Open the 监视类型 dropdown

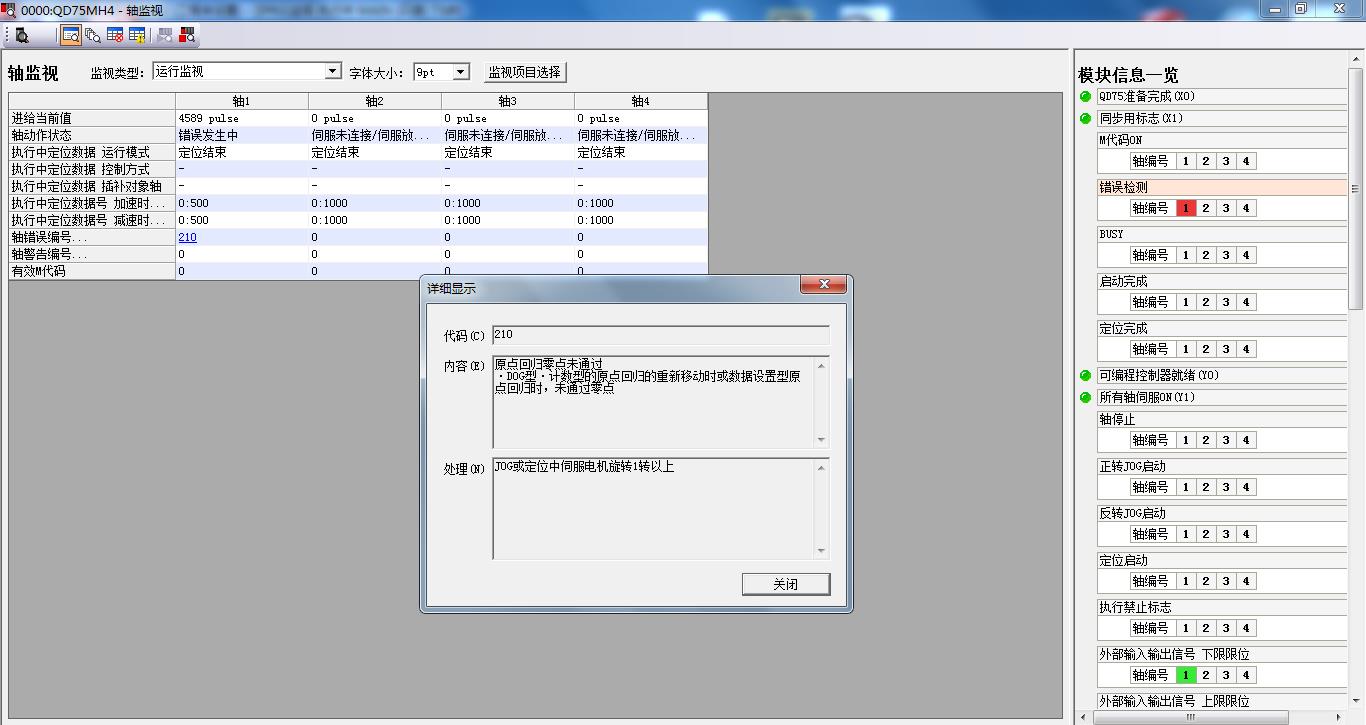coord(333,72)
